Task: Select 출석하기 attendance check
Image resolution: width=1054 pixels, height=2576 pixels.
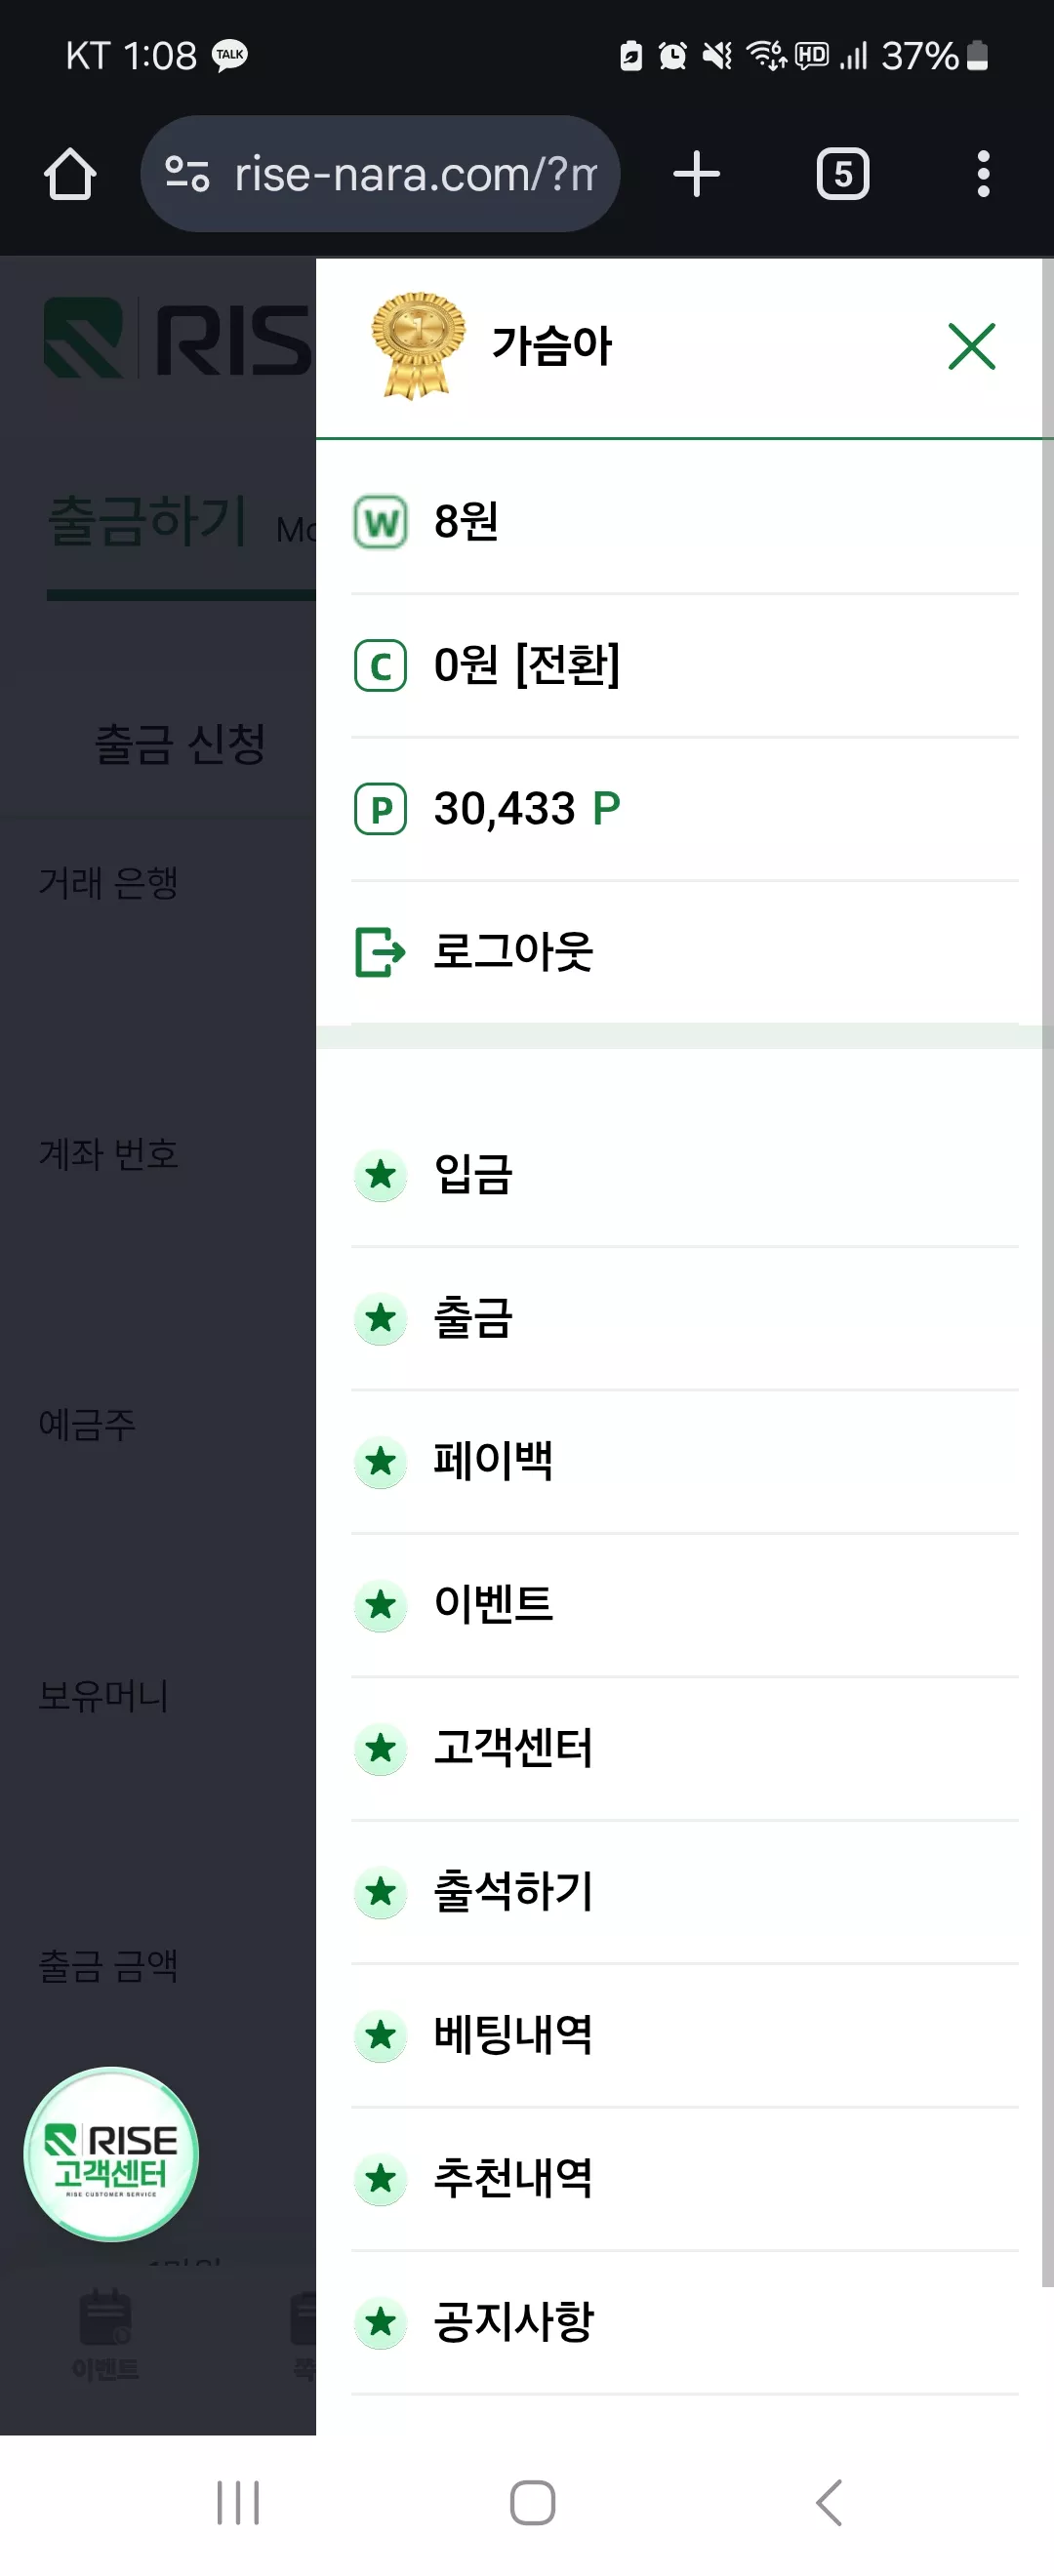Action: pos(685,1891)
